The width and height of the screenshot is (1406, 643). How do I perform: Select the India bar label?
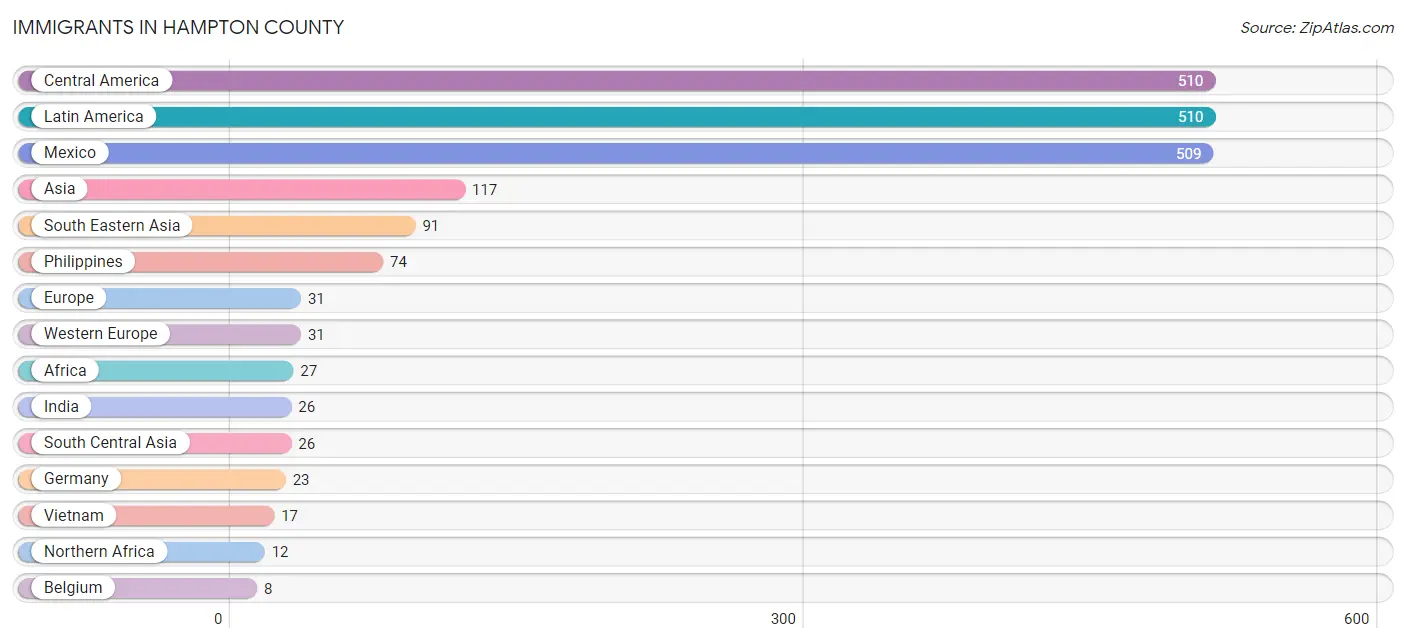61,407
